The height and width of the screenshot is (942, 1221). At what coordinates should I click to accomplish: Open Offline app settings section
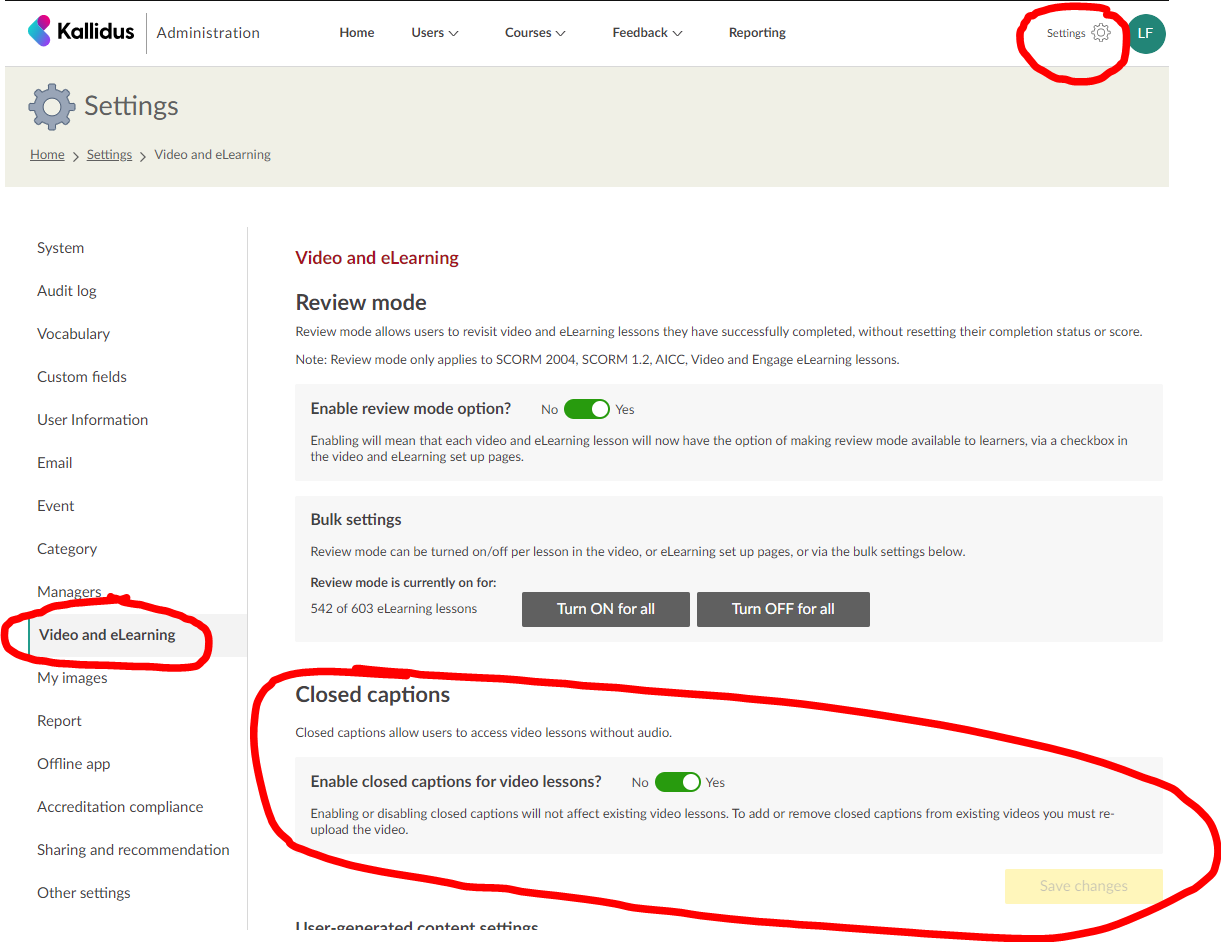pyautogui.click(x=74, y=764)
